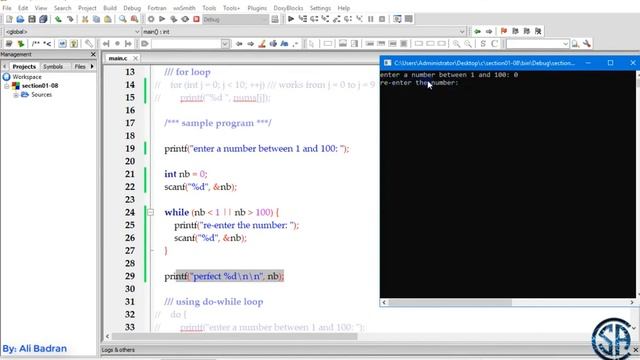Switch to the Files tab in Management
The width and height of the screenshot is (640, 360).
(80, 67)
